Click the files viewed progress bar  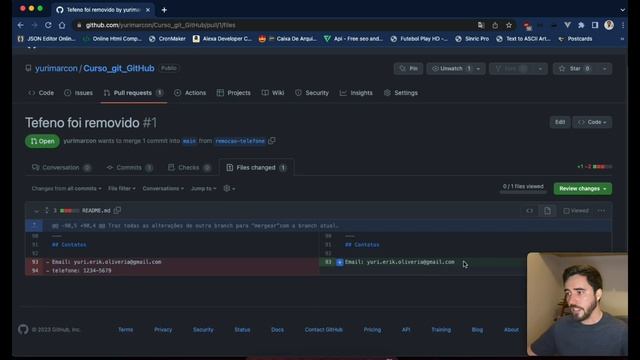point(523,192)
